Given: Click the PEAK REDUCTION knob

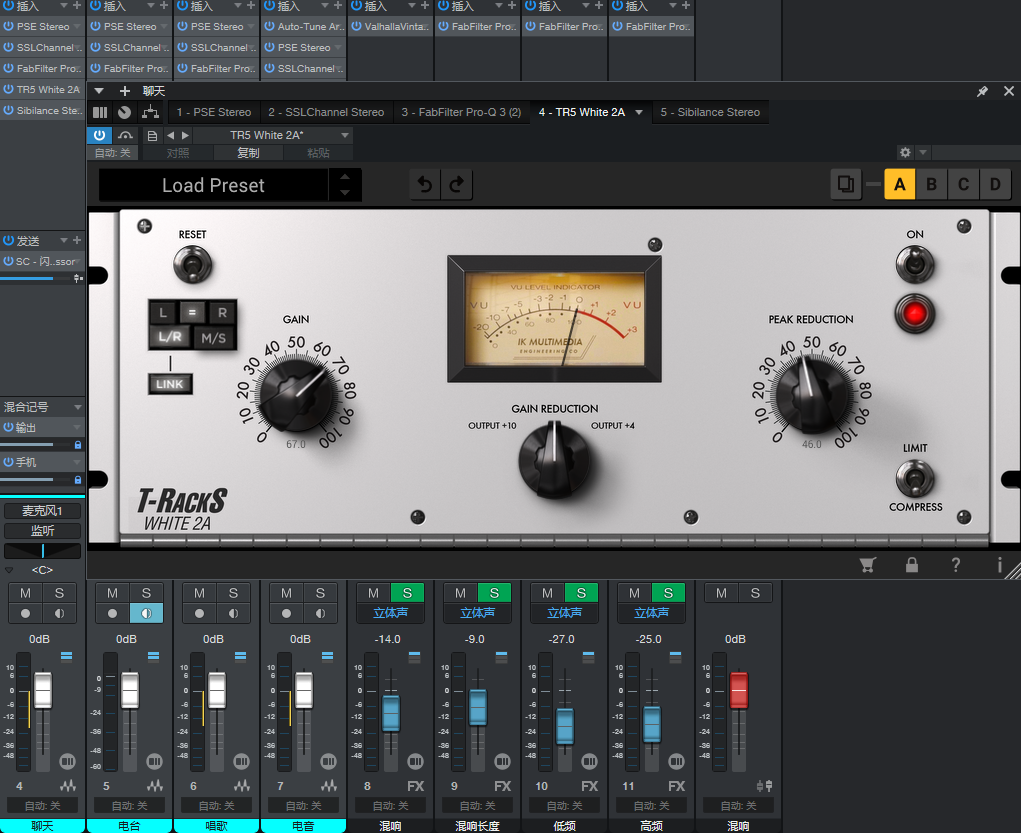Looking at the screenshot, I should coord(813,395).
